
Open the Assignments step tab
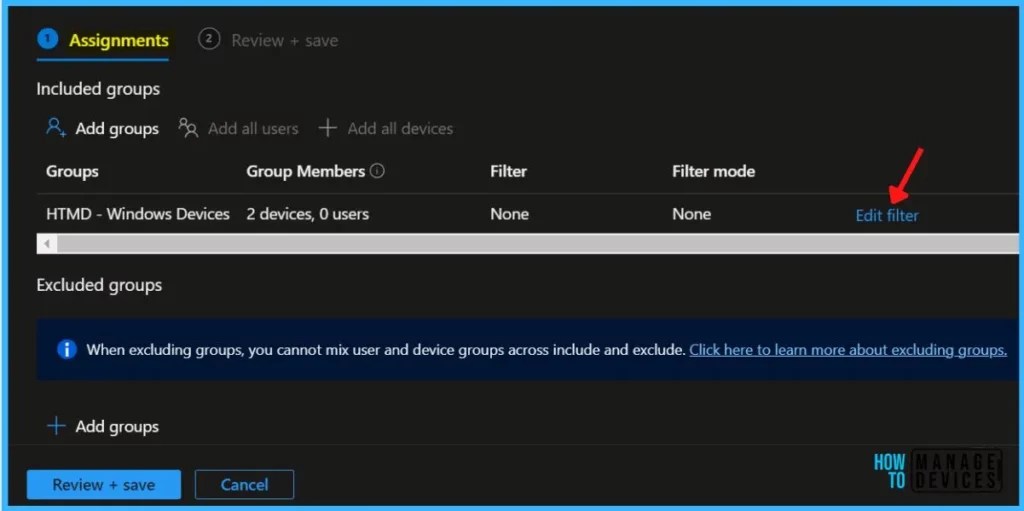coord(103,41)
